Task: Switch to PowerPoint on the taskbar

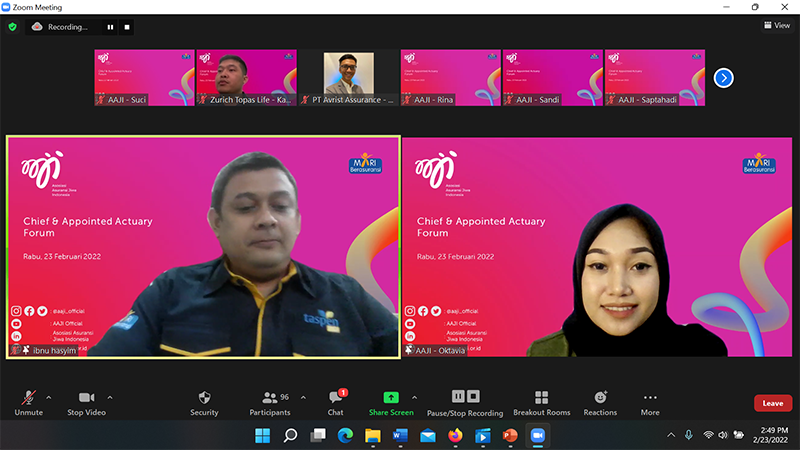Action: (510, 436)
